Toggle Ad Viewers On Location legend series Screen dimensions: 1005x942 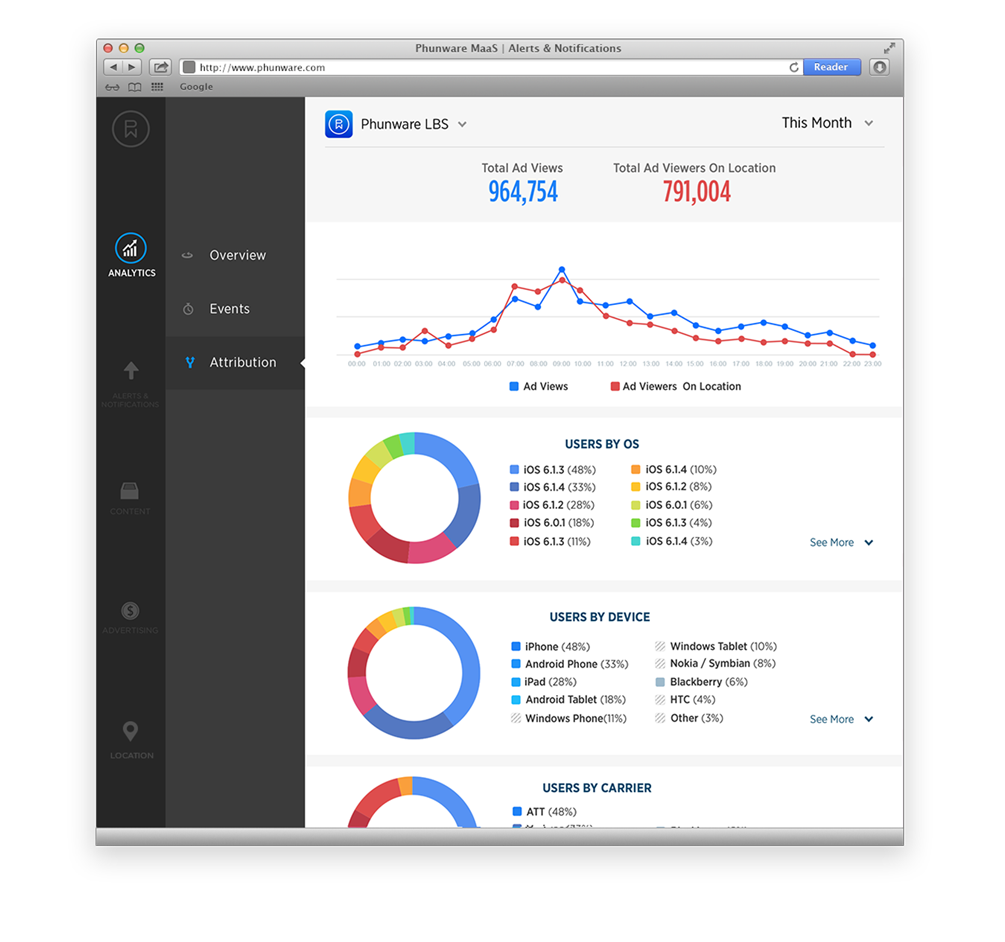(676, 386)
